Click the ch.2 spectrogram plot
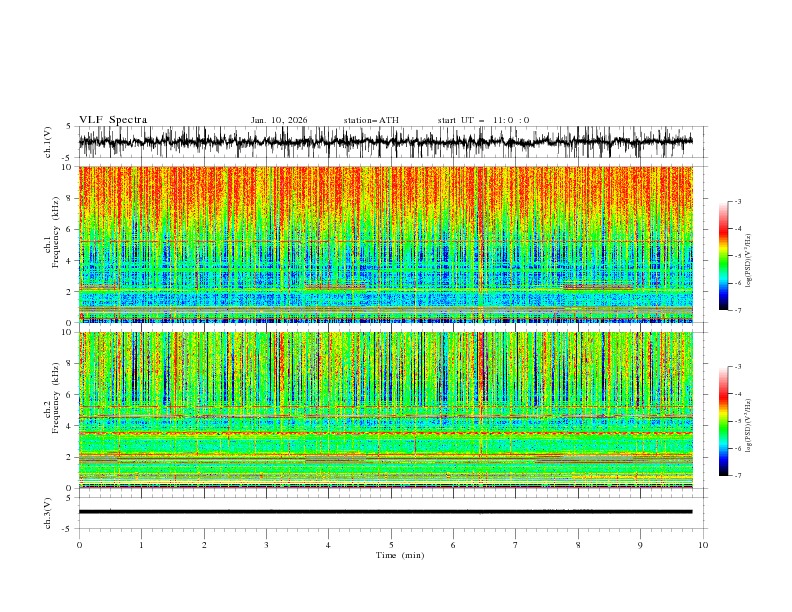This screenshot has width=792, height=612. pyautogui.click(x=386, y=410)
